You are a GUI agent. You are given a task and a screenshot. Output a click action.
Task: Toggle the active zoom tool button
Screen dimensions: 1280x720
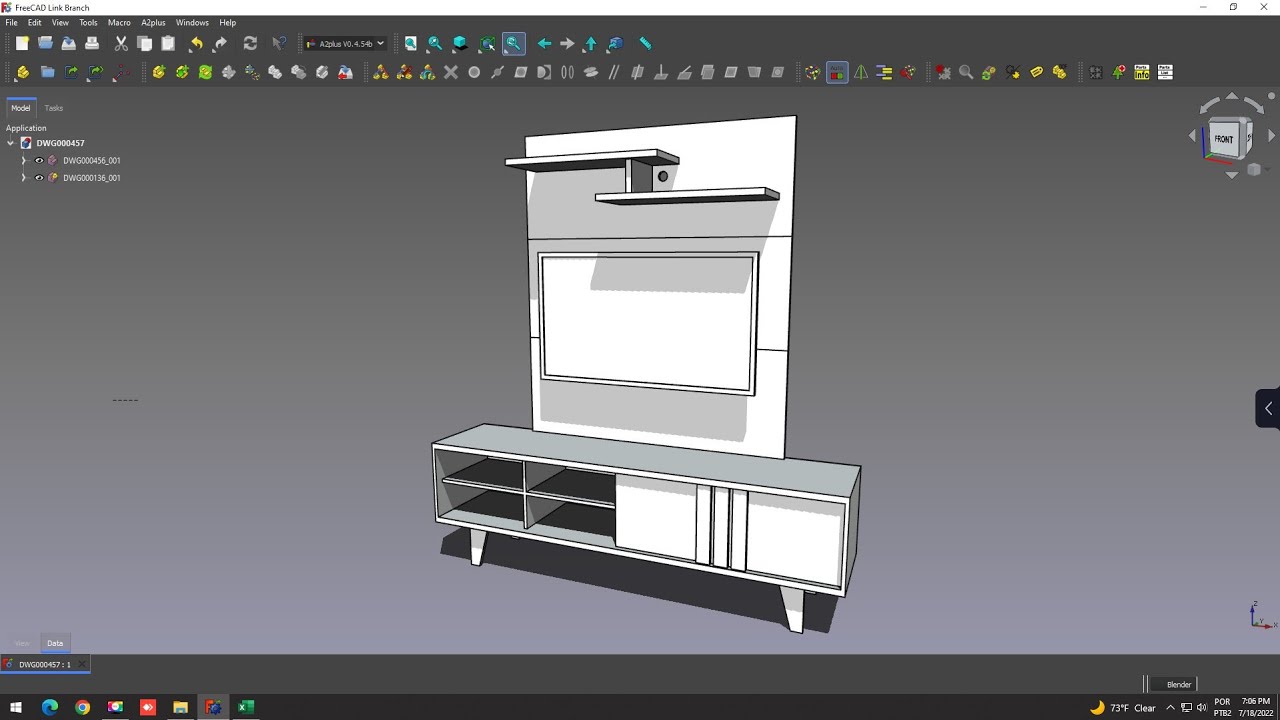[513, 43]
